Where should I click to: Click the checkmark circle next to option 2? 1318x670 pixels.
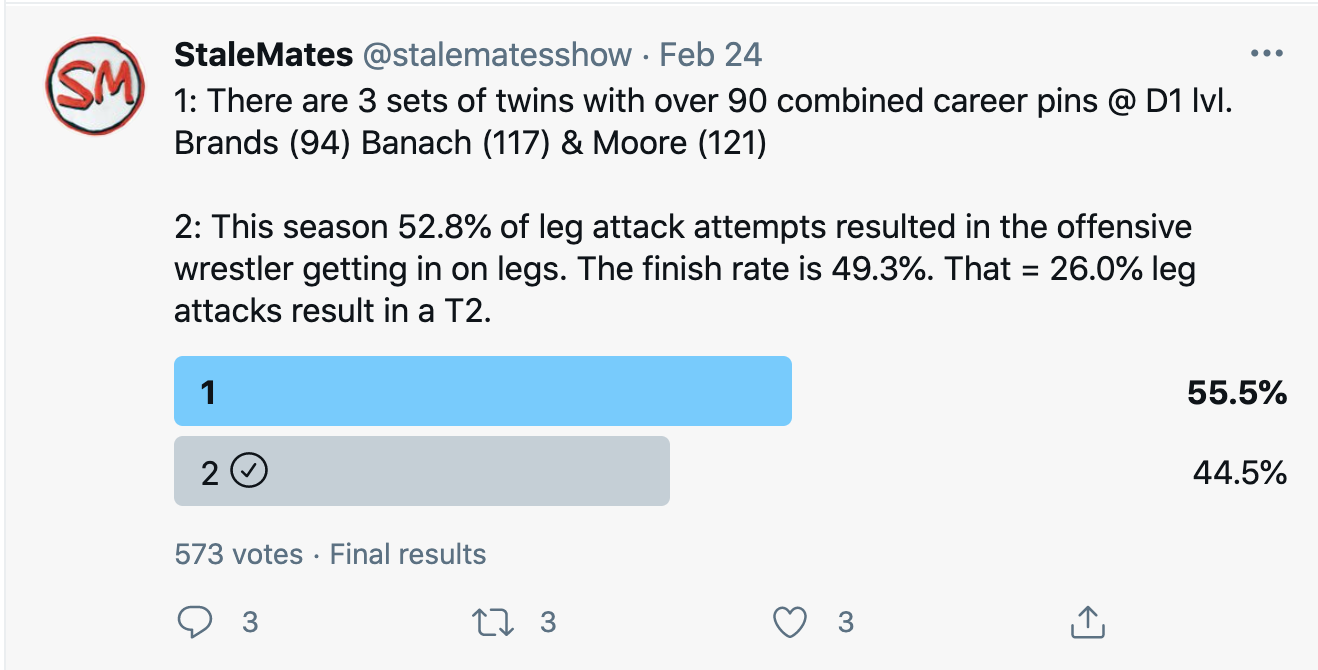(248, 471)
